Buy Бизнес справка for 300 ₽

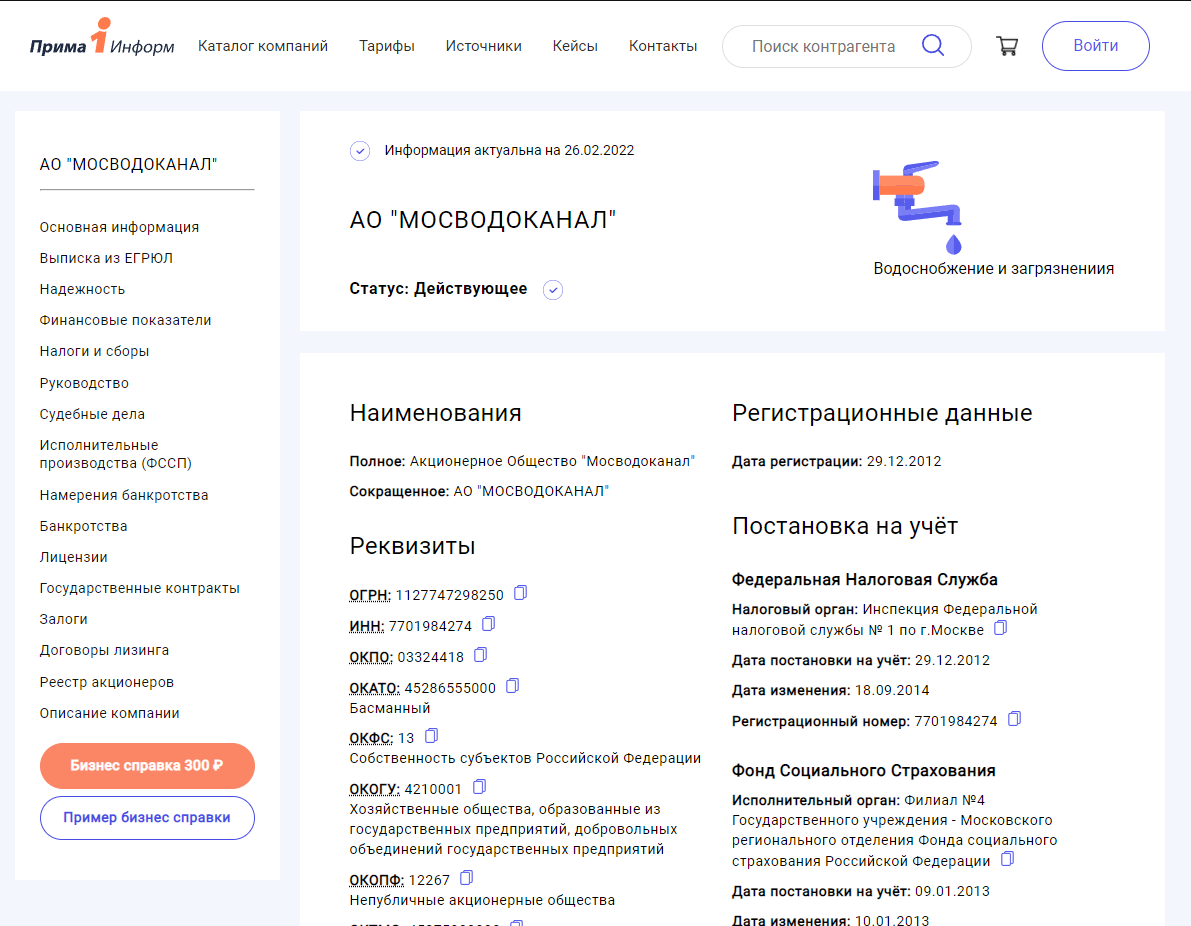147,766
